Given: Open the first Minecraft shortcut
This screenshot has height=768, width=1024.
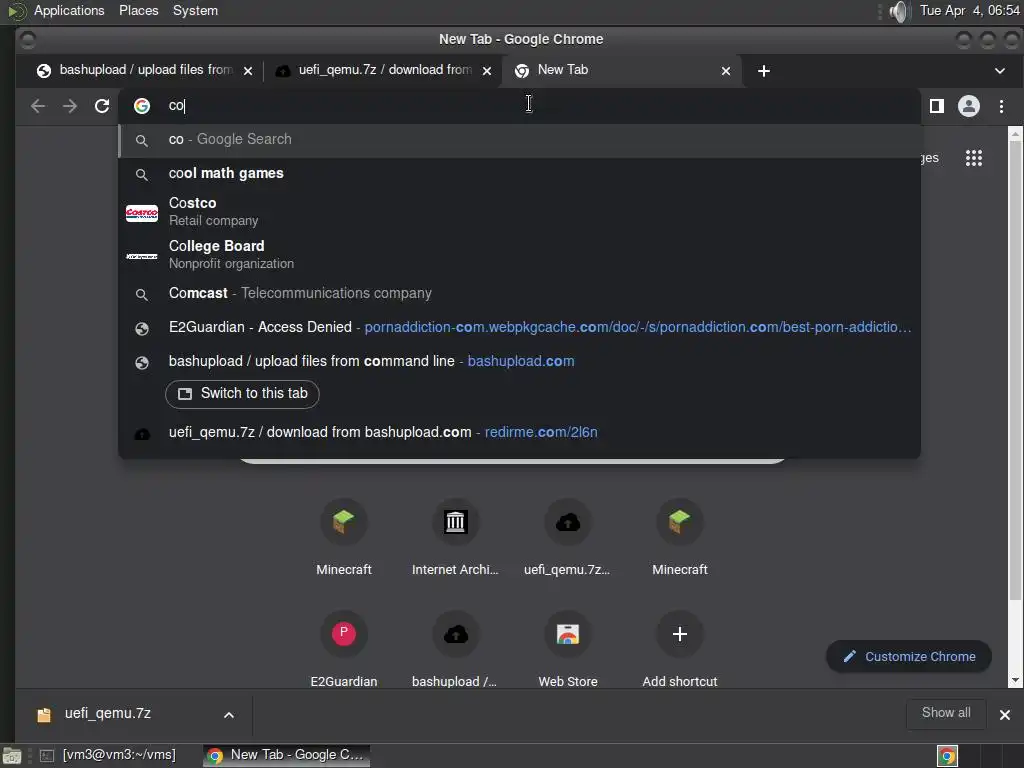Looking at the screenshot, I should click(344, 537).
